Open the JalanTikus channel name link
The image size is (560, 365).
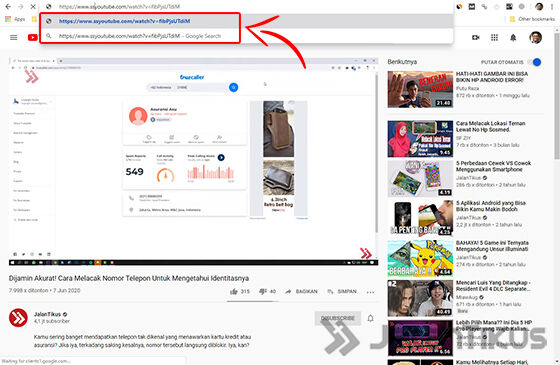pos(48,314)
